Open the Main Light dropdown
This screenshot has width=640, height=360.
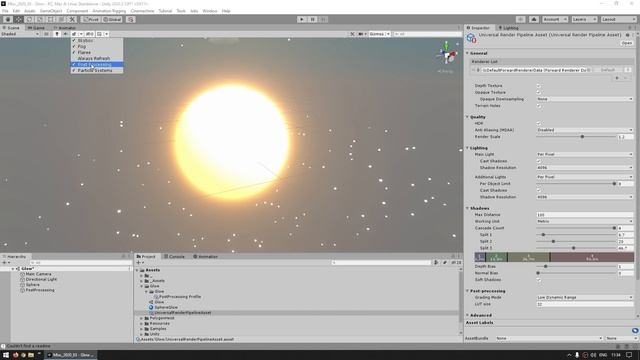coord(584,154)
